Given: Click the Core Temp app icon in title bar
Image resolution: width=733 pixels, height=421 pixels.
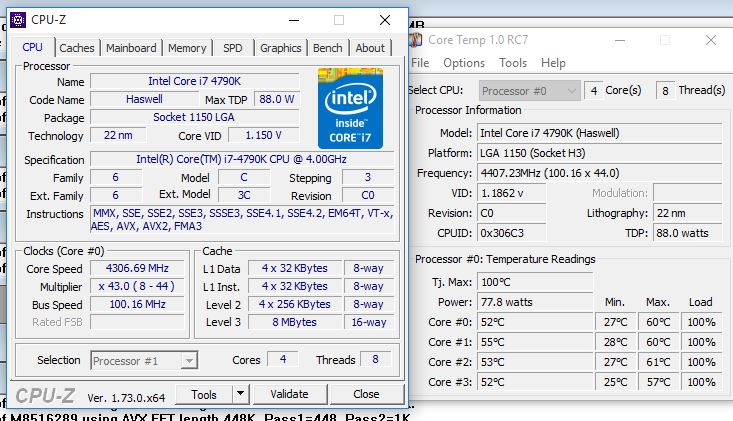Looking at the screenshot, I should tap(416, 40).
